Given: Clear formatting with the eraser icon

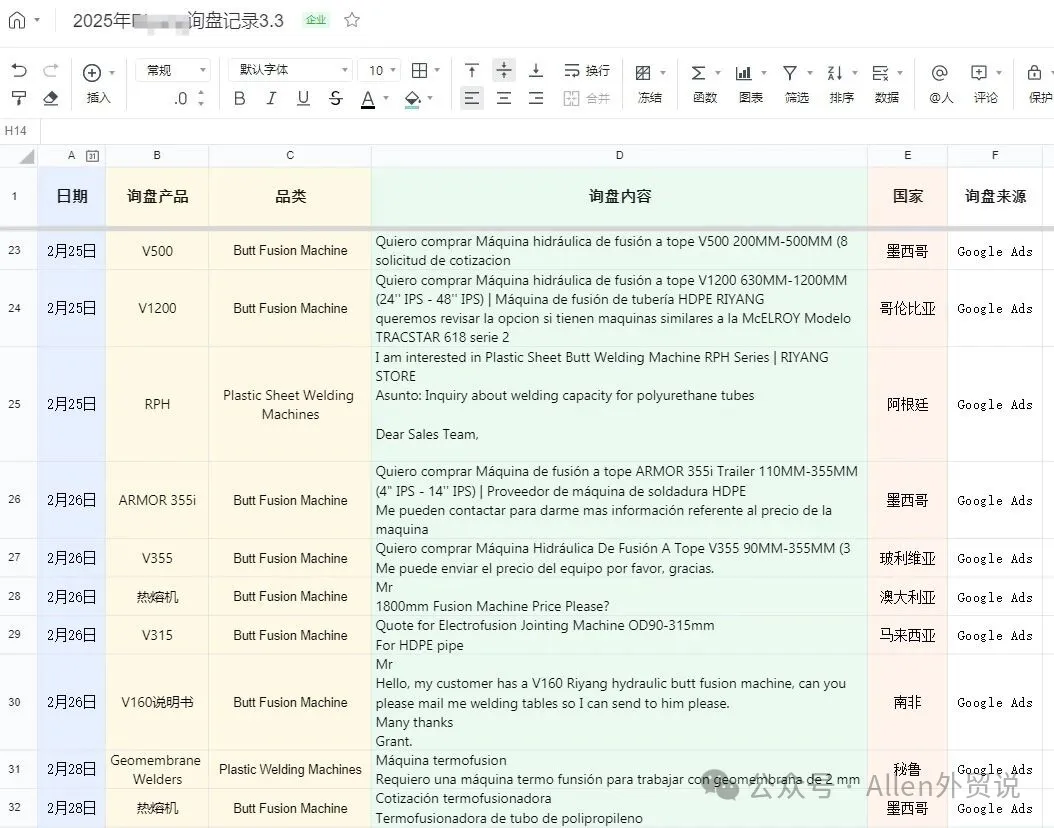Looking at the screenshot, I should click(x=50, y=98).
